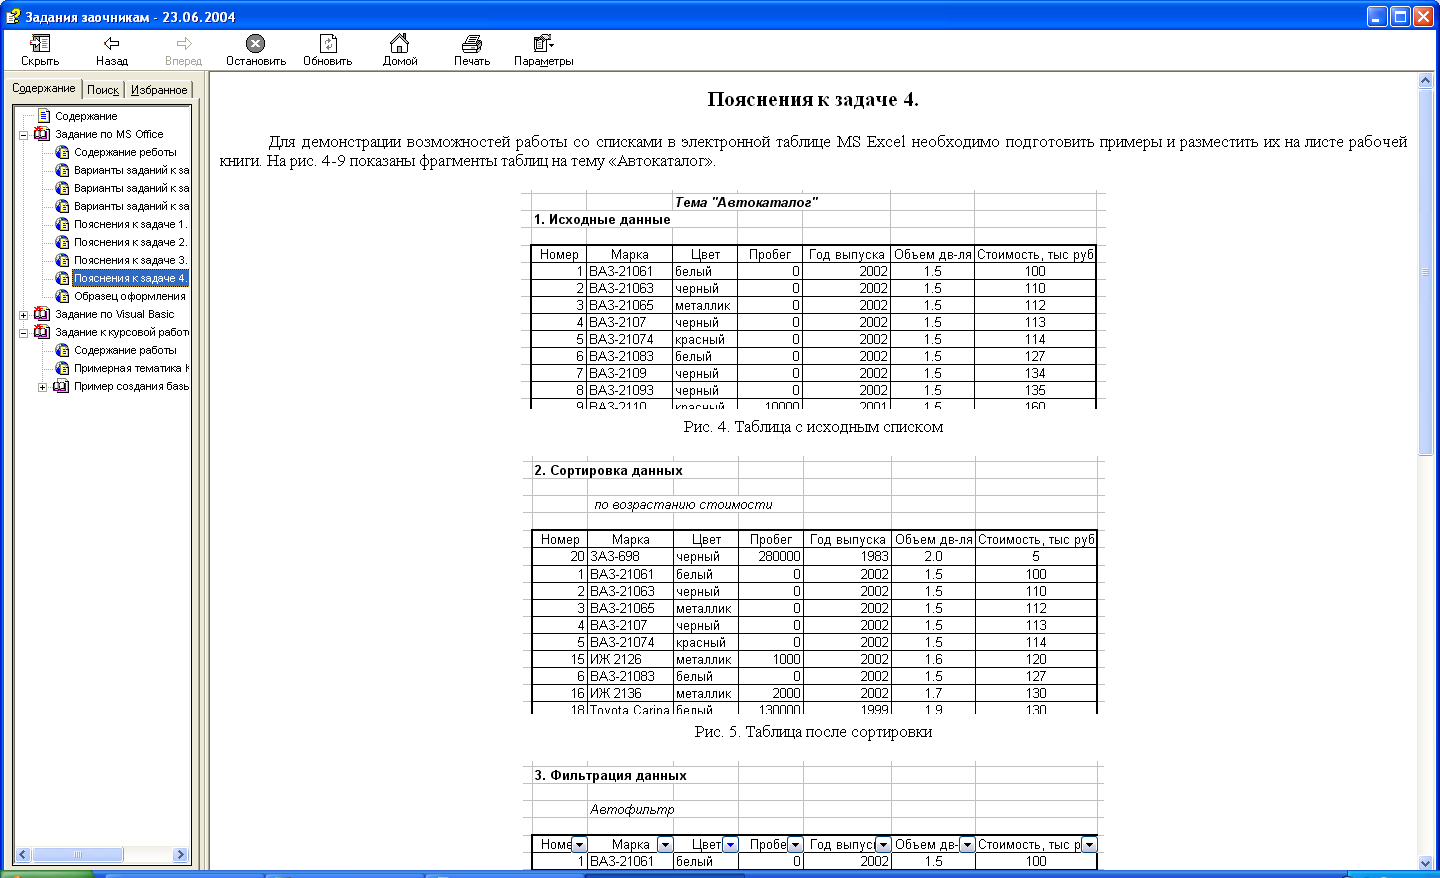The width and height of the screenshot is (1440, 878).
Task: Click the book icon of Задание по Visual Basic
Action: (42, 314)
